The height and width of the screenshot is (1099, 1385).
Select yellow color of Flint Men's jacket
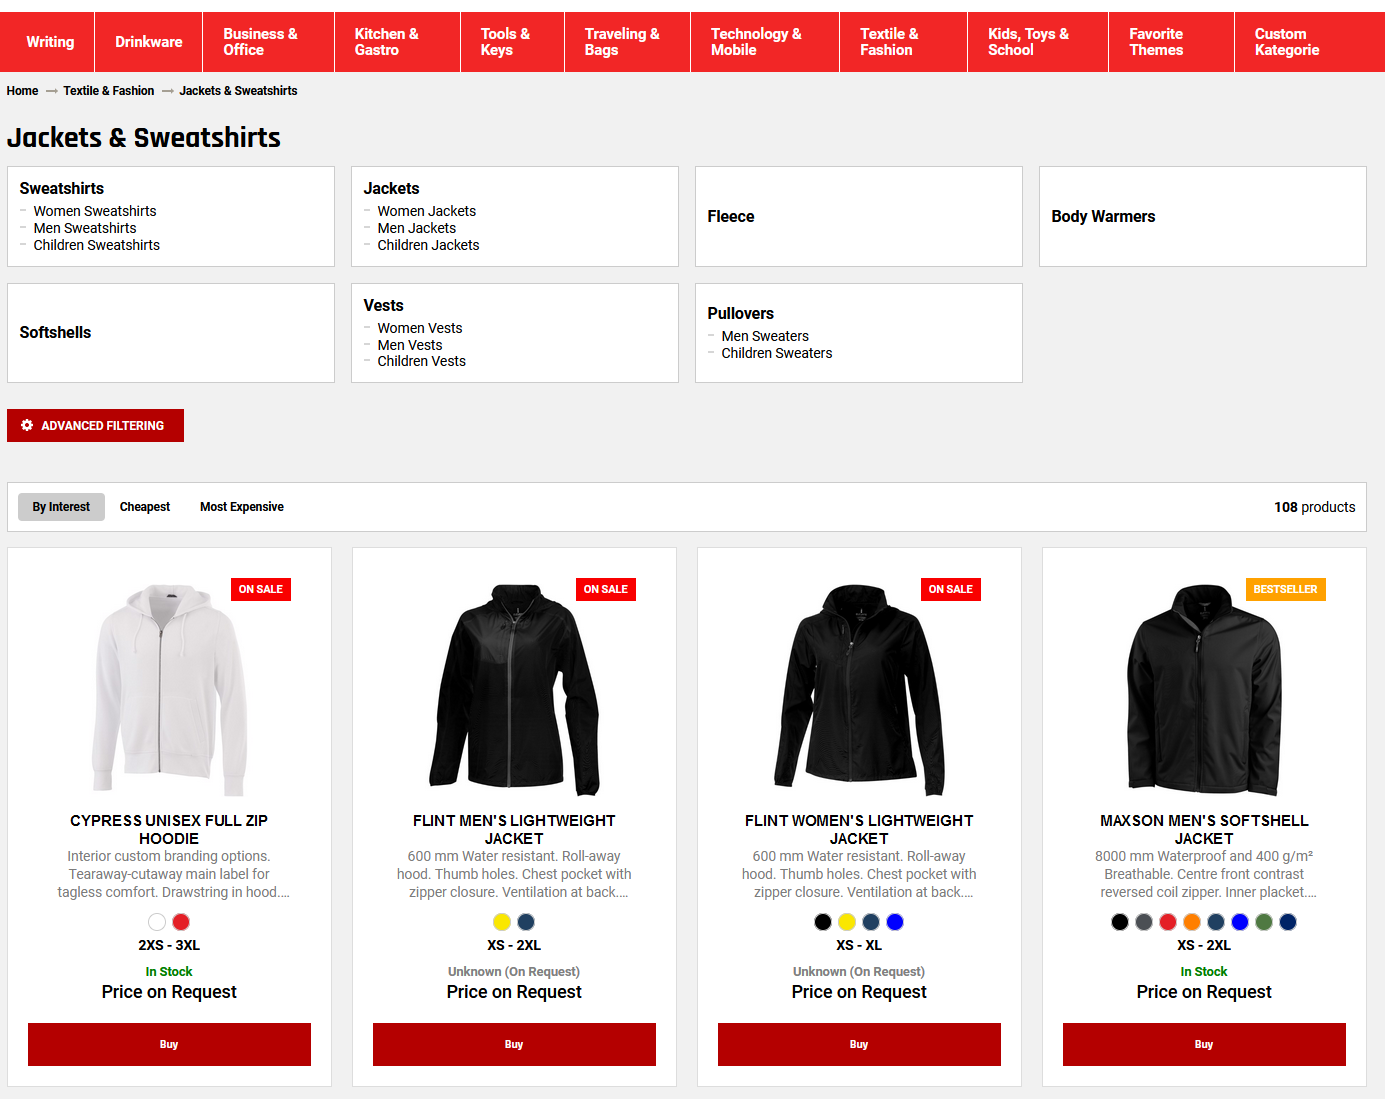coord(502,922)
